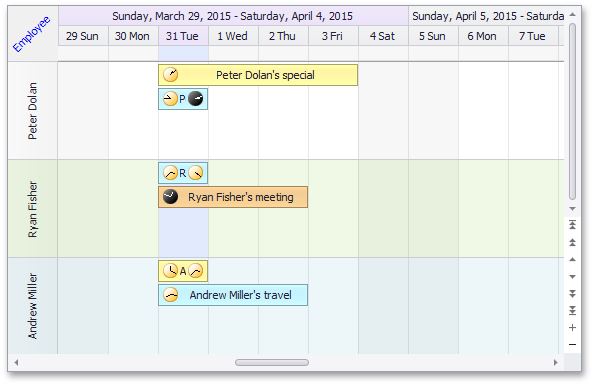This screenshot has width=595, height=387.
Task: Select the Ryan Fisher resource header
Action: point(33,209)
